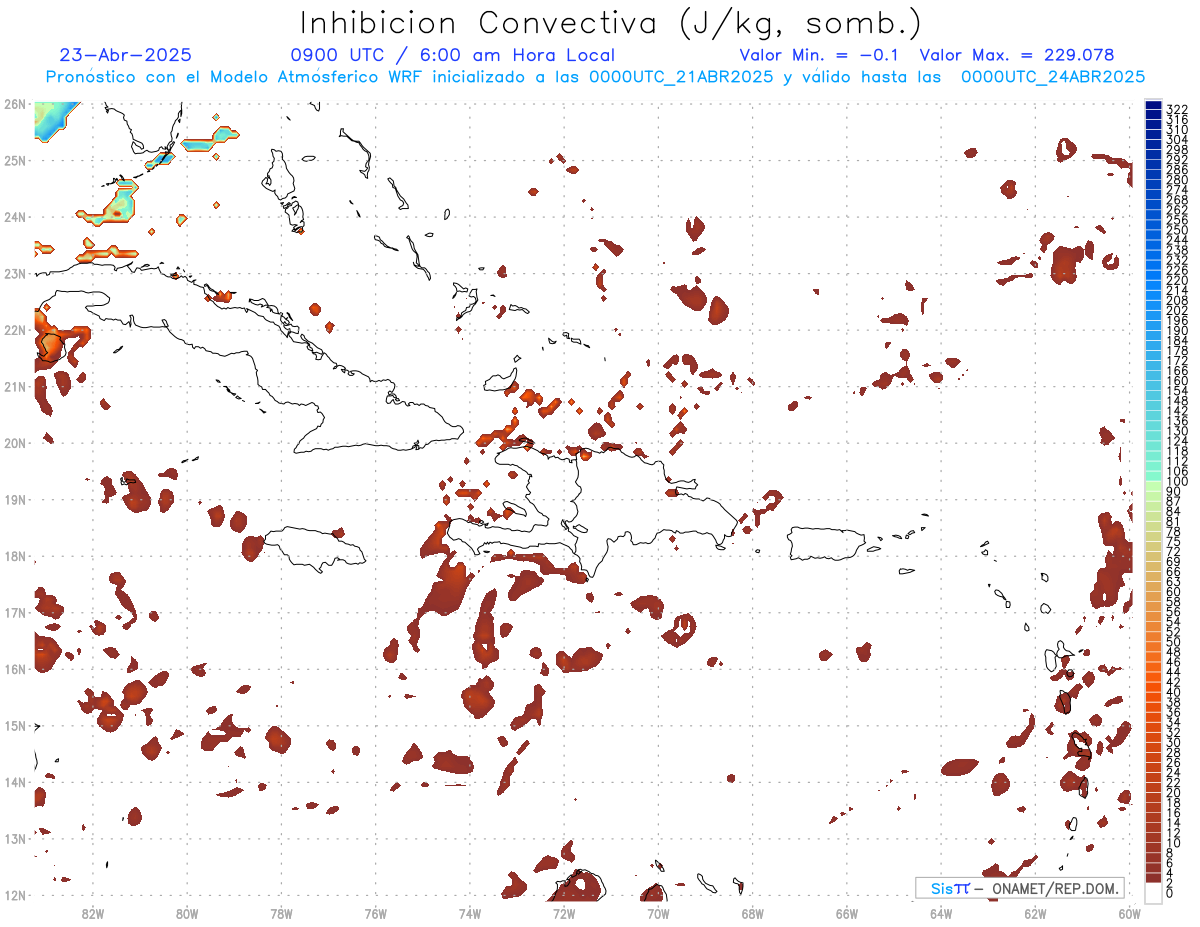Click the 'Valor Min. = -0.1' readout
The height and width of the screenshot is (927, 1200).
820,56
